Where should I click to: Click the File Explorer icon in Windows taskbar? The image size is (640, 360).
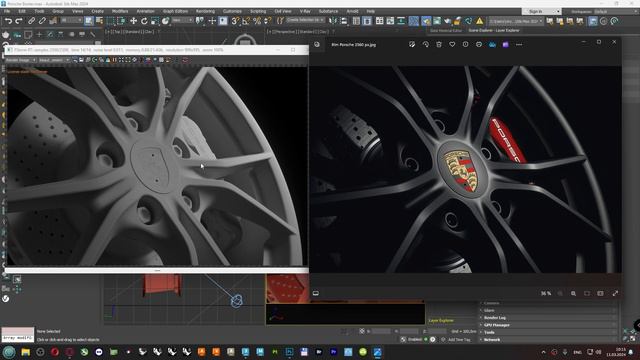(x=25, y=352)
